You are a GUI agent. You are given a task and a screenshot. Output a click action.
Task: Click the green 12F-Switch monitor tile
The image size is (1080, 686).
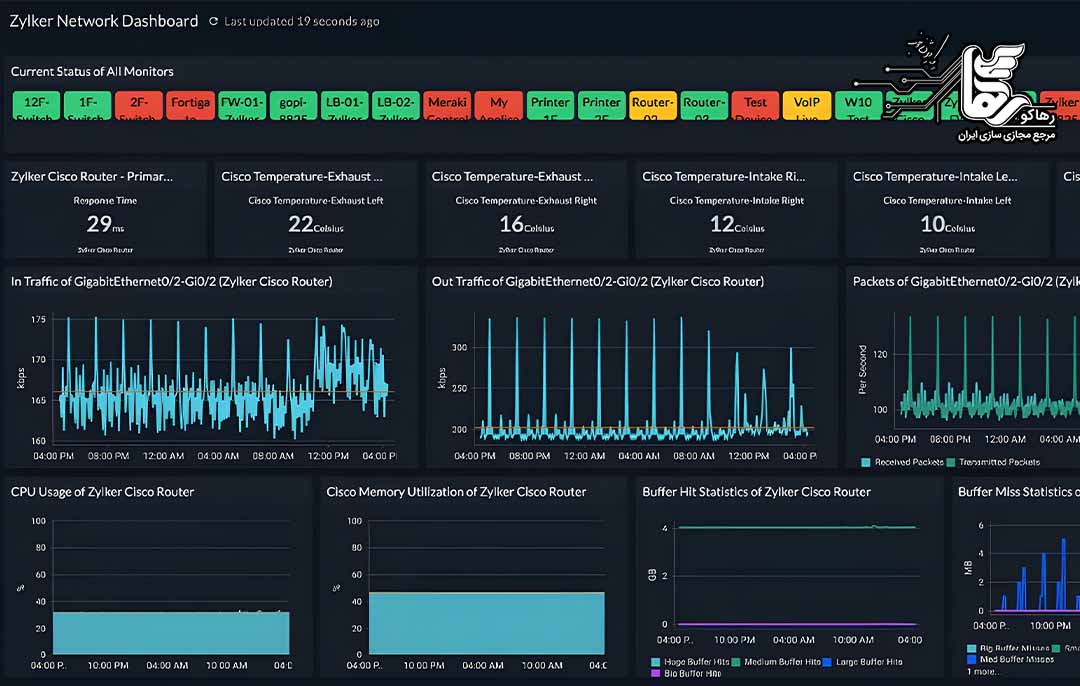tap(36, 105)
